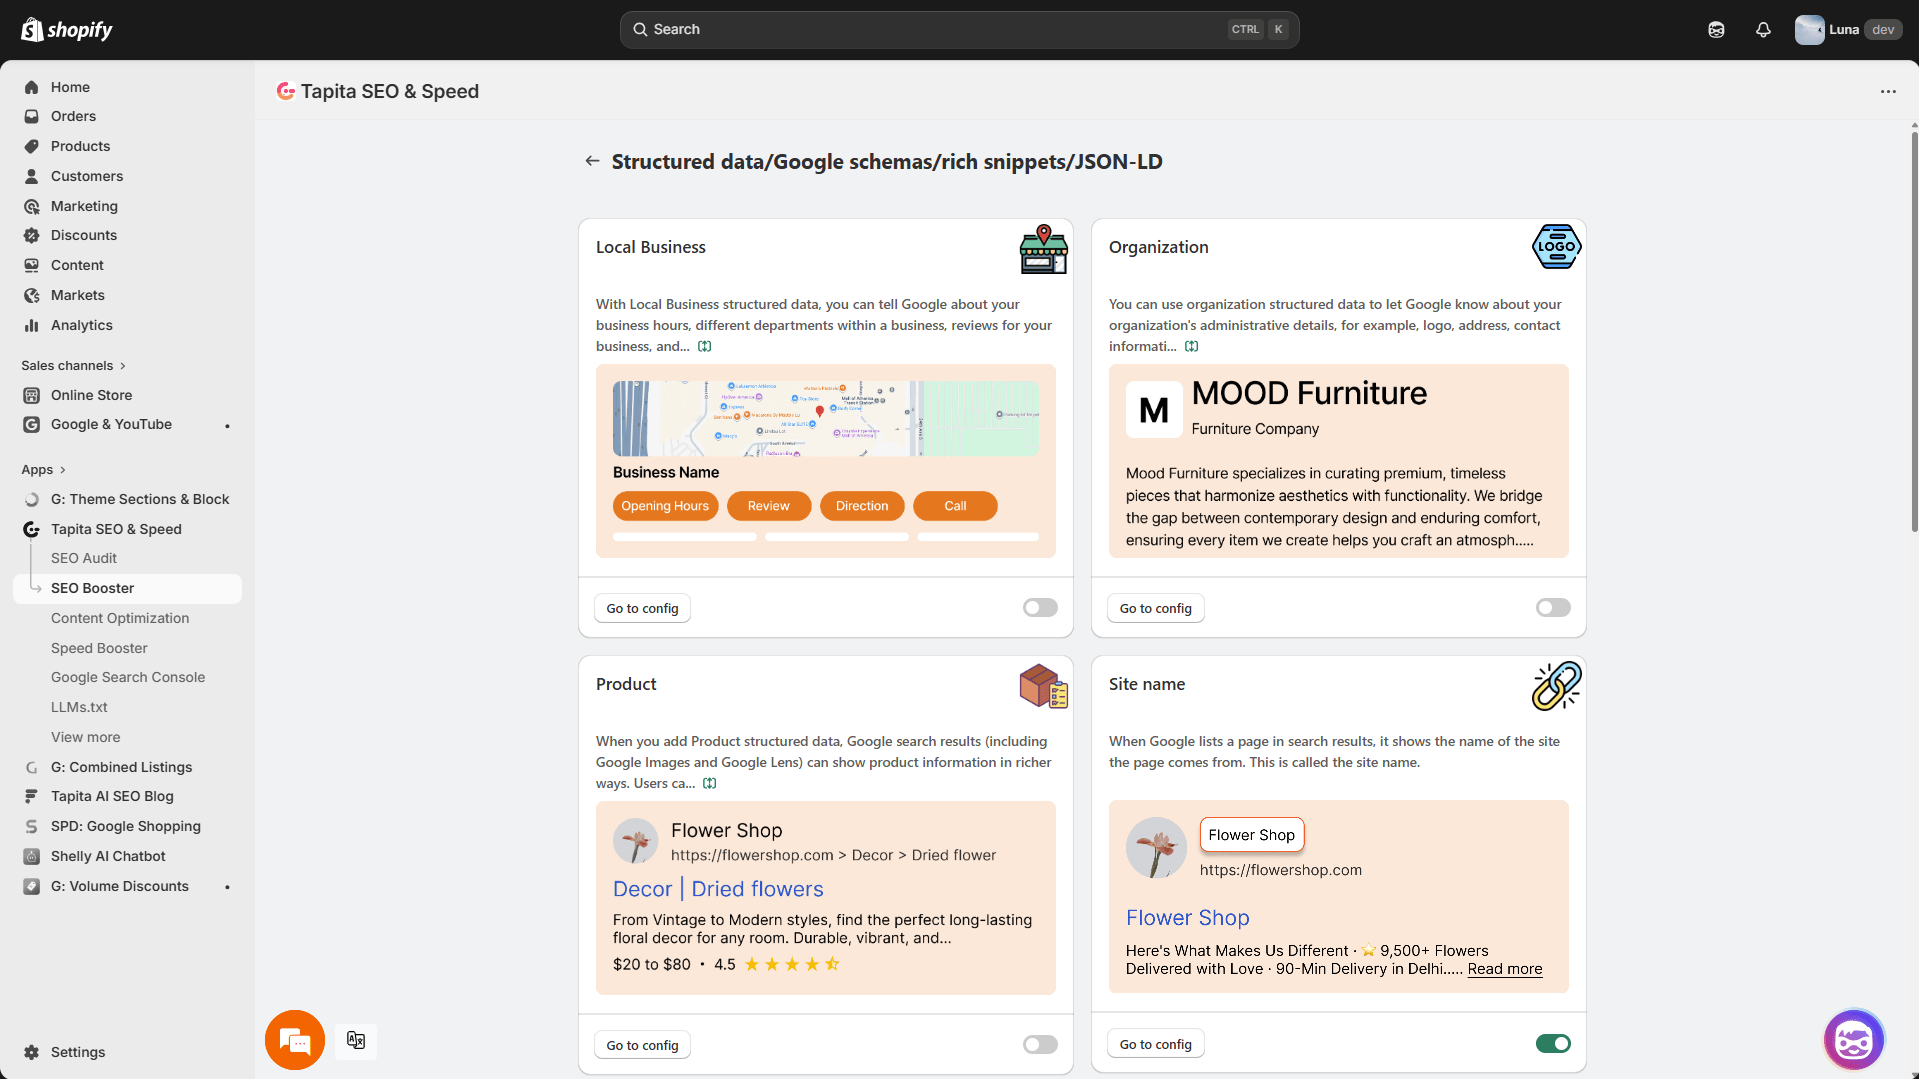Expand the Apps section

[x=44, y=470]
